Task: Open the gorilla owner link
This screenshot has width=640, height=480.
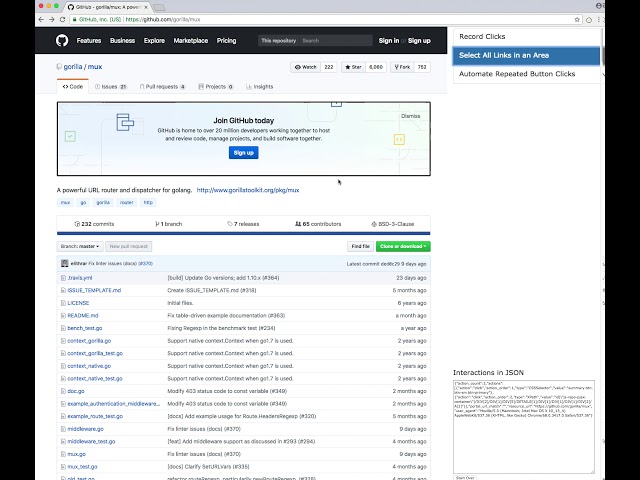Action: click(73, 67)
